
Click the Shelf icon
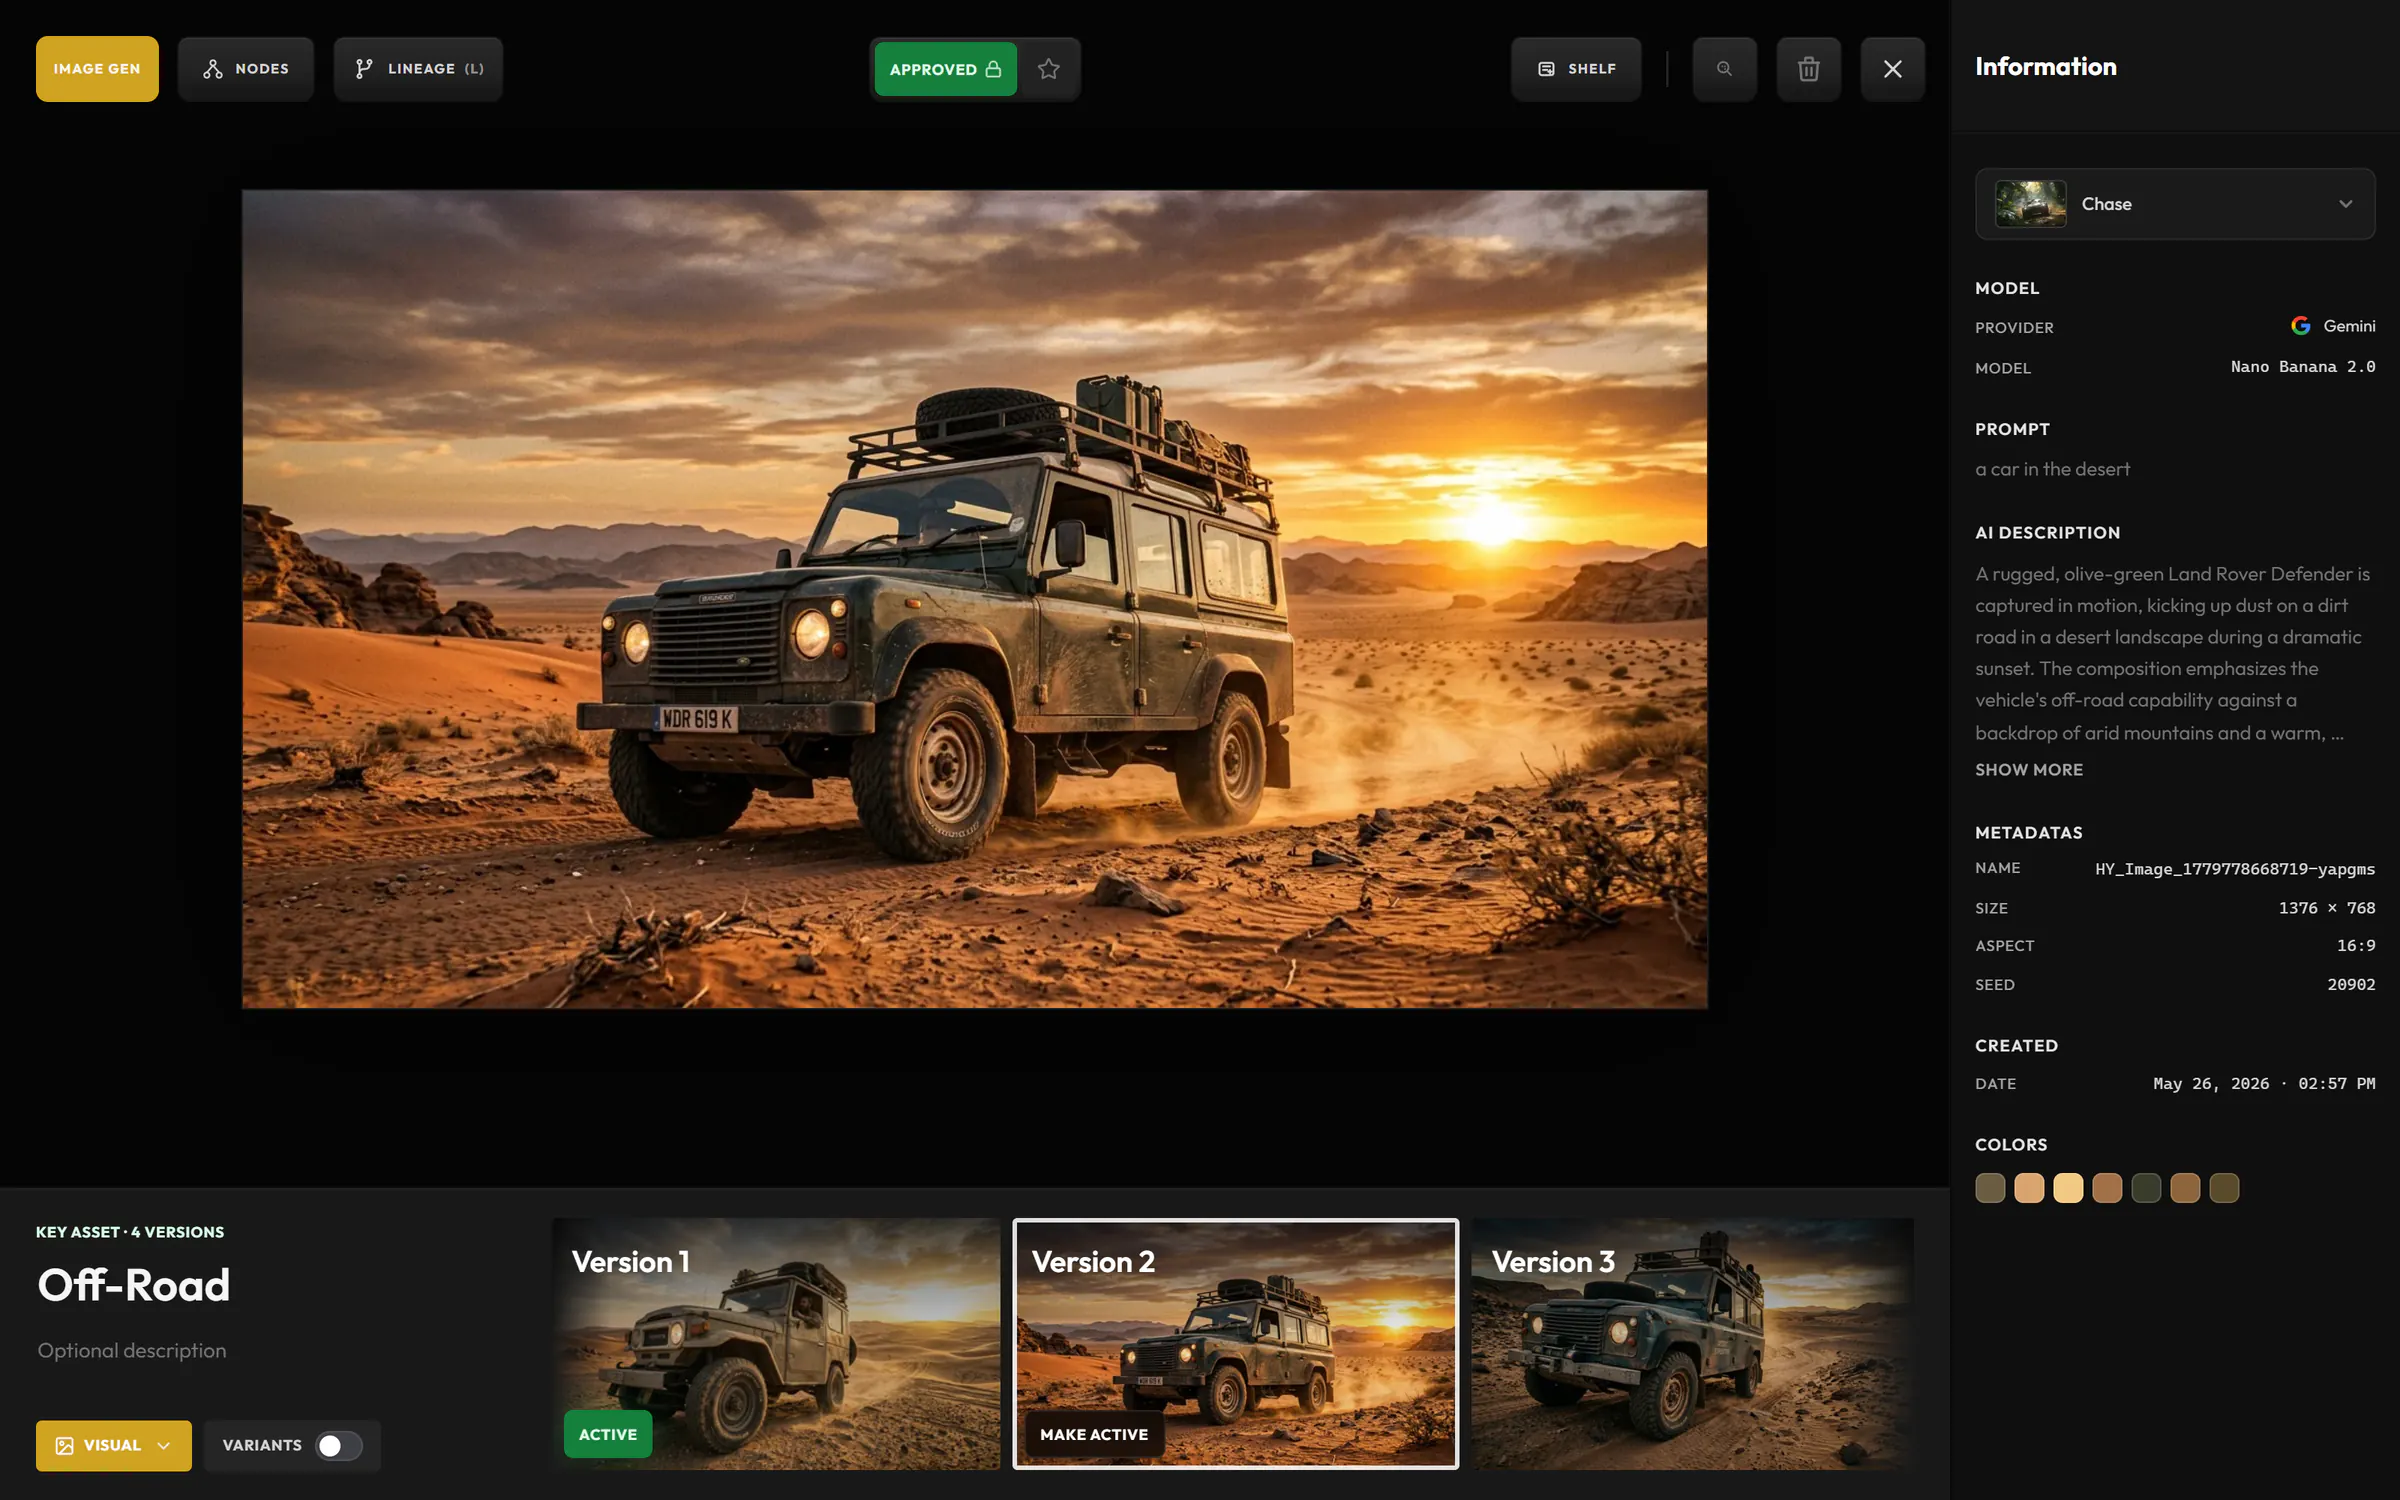pos(1546,69)
